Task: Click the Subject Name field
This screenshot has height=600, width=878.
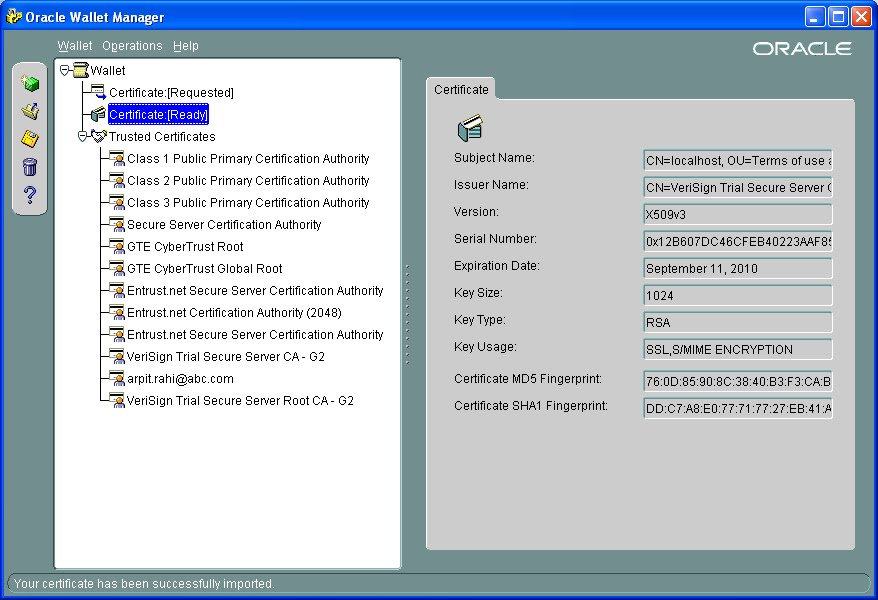Action: pos(738,160)
